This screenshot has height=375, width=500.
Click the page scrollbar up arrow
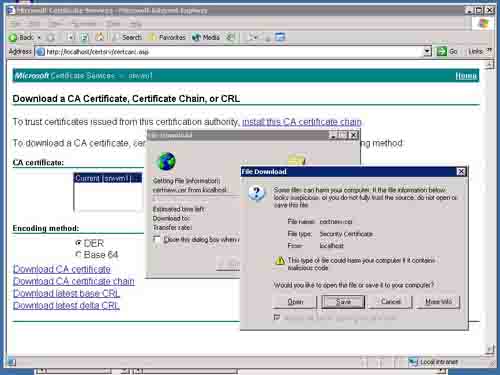coord(489,65)
